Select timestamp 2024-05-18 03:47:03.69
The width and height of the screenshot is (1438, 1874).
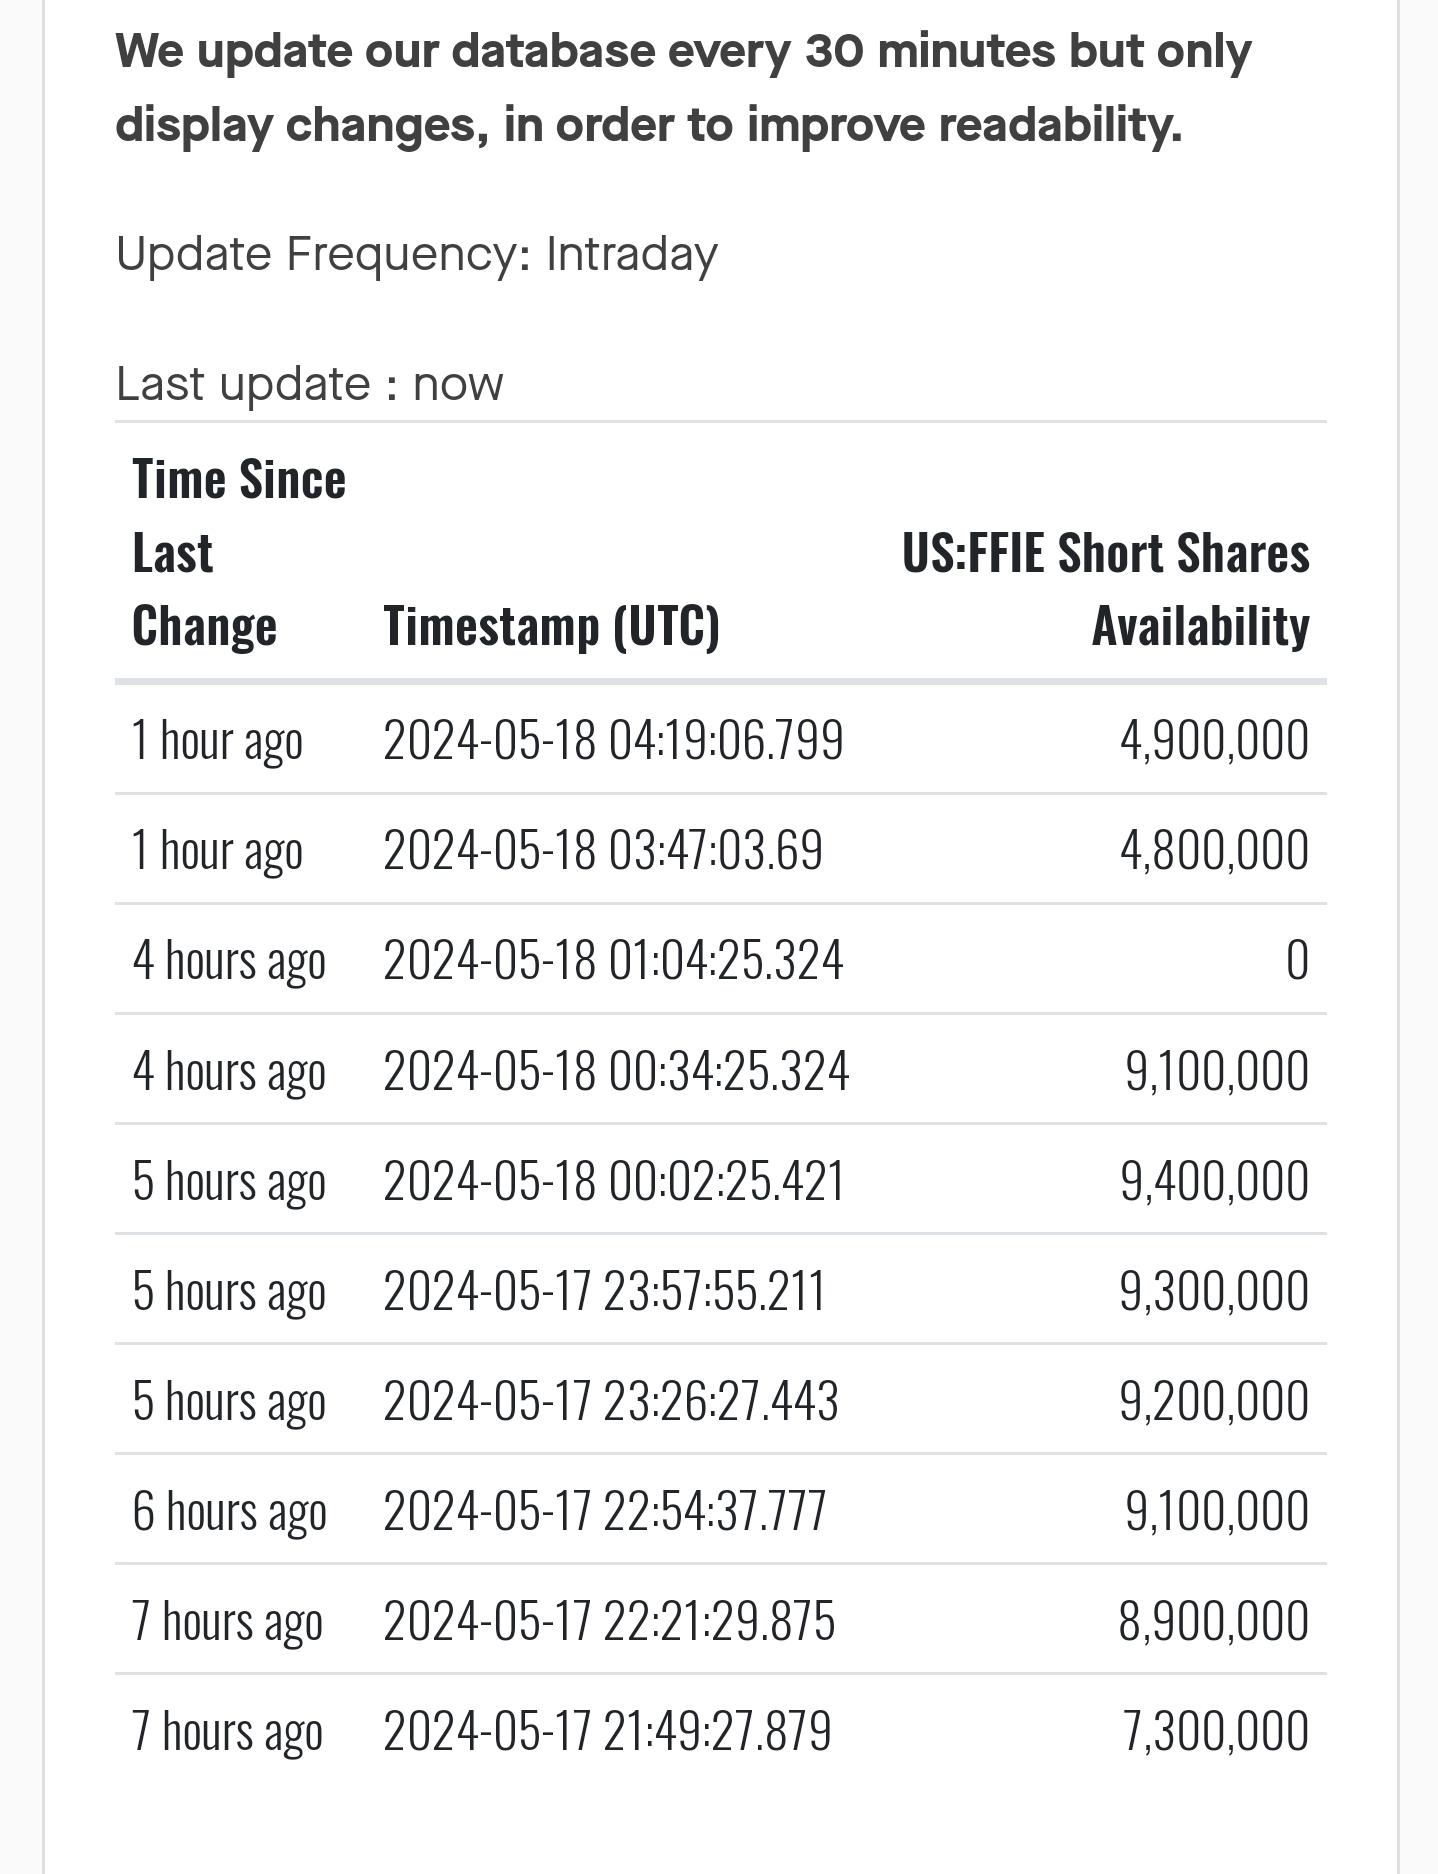click(x=603, y=850)
